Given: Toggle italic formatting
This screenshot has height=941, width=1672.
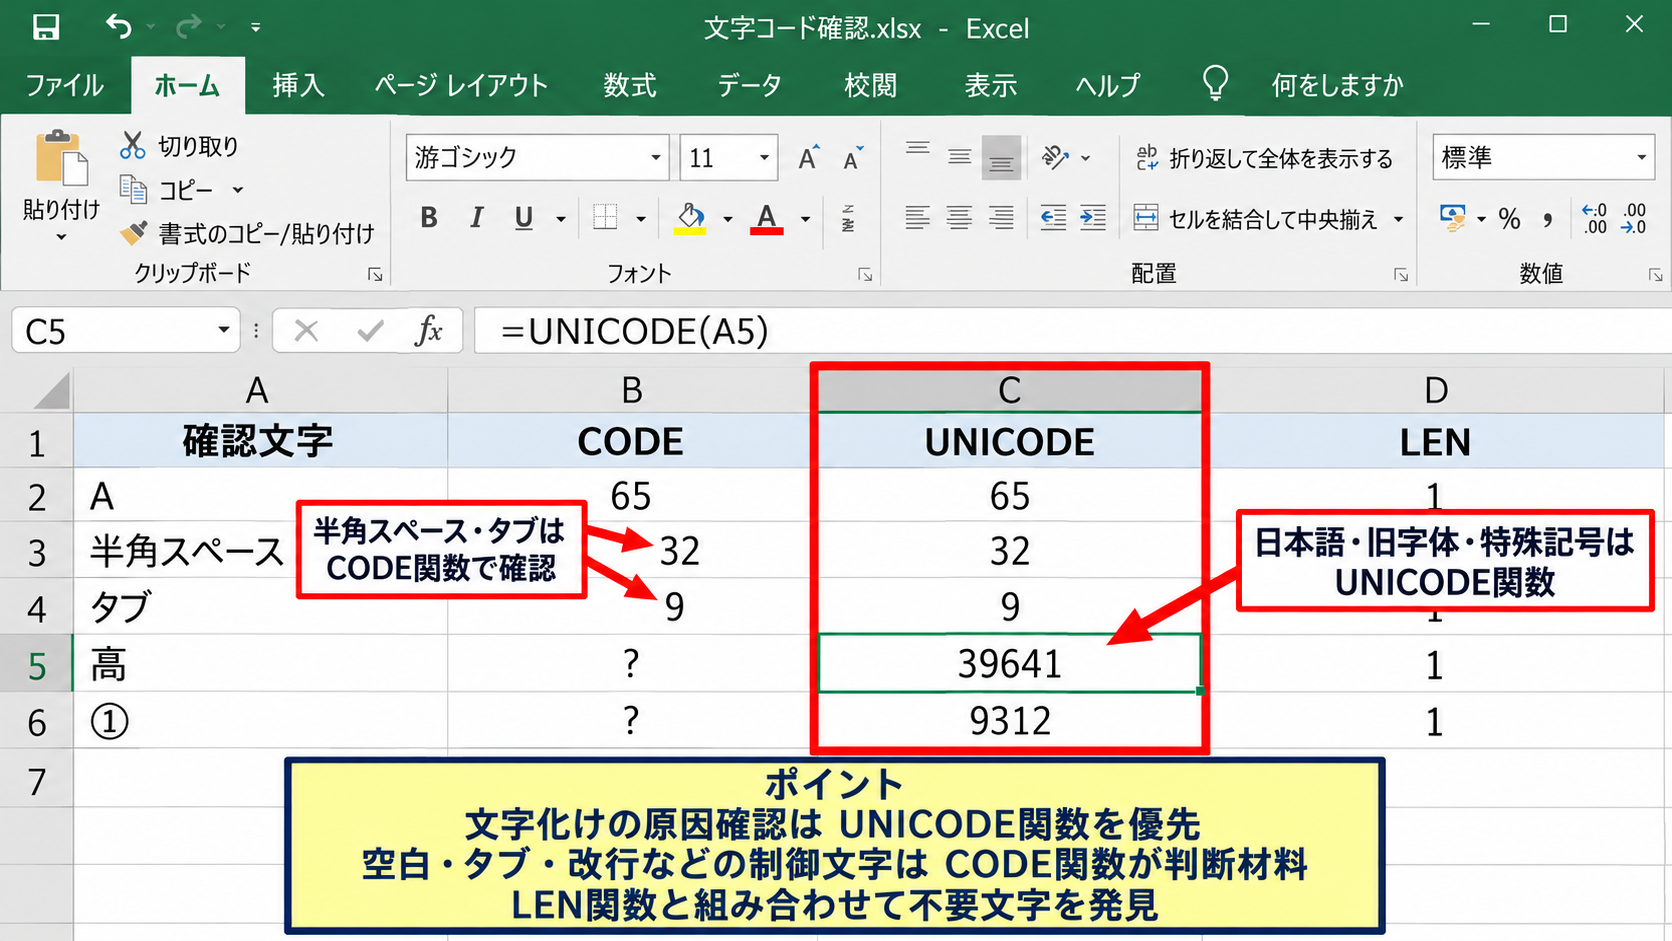Looking at the screenshot, I should pyautogui.click(x=477, y=217).
